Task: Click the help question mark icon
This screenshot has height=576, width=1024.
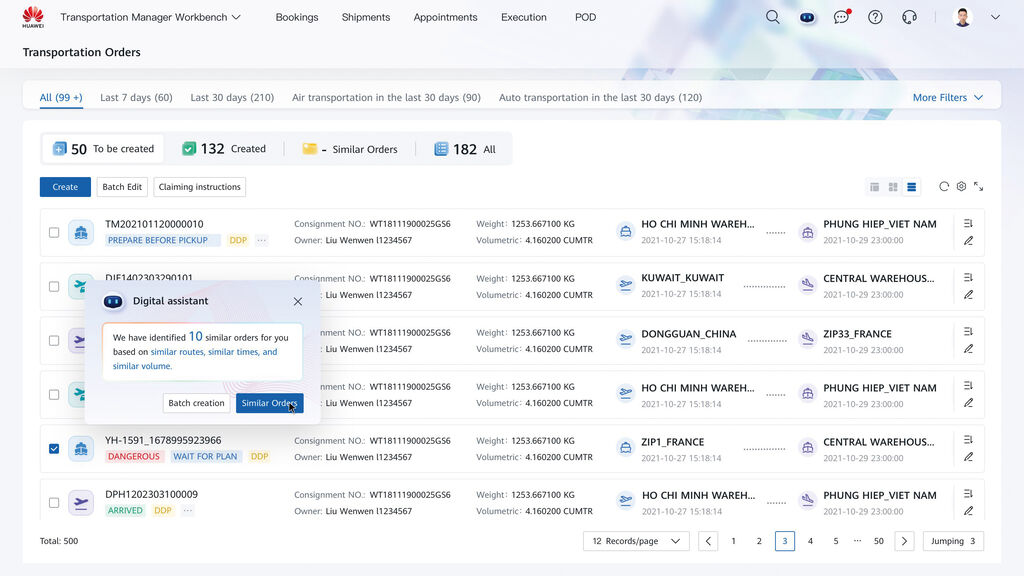Action: 875,17
